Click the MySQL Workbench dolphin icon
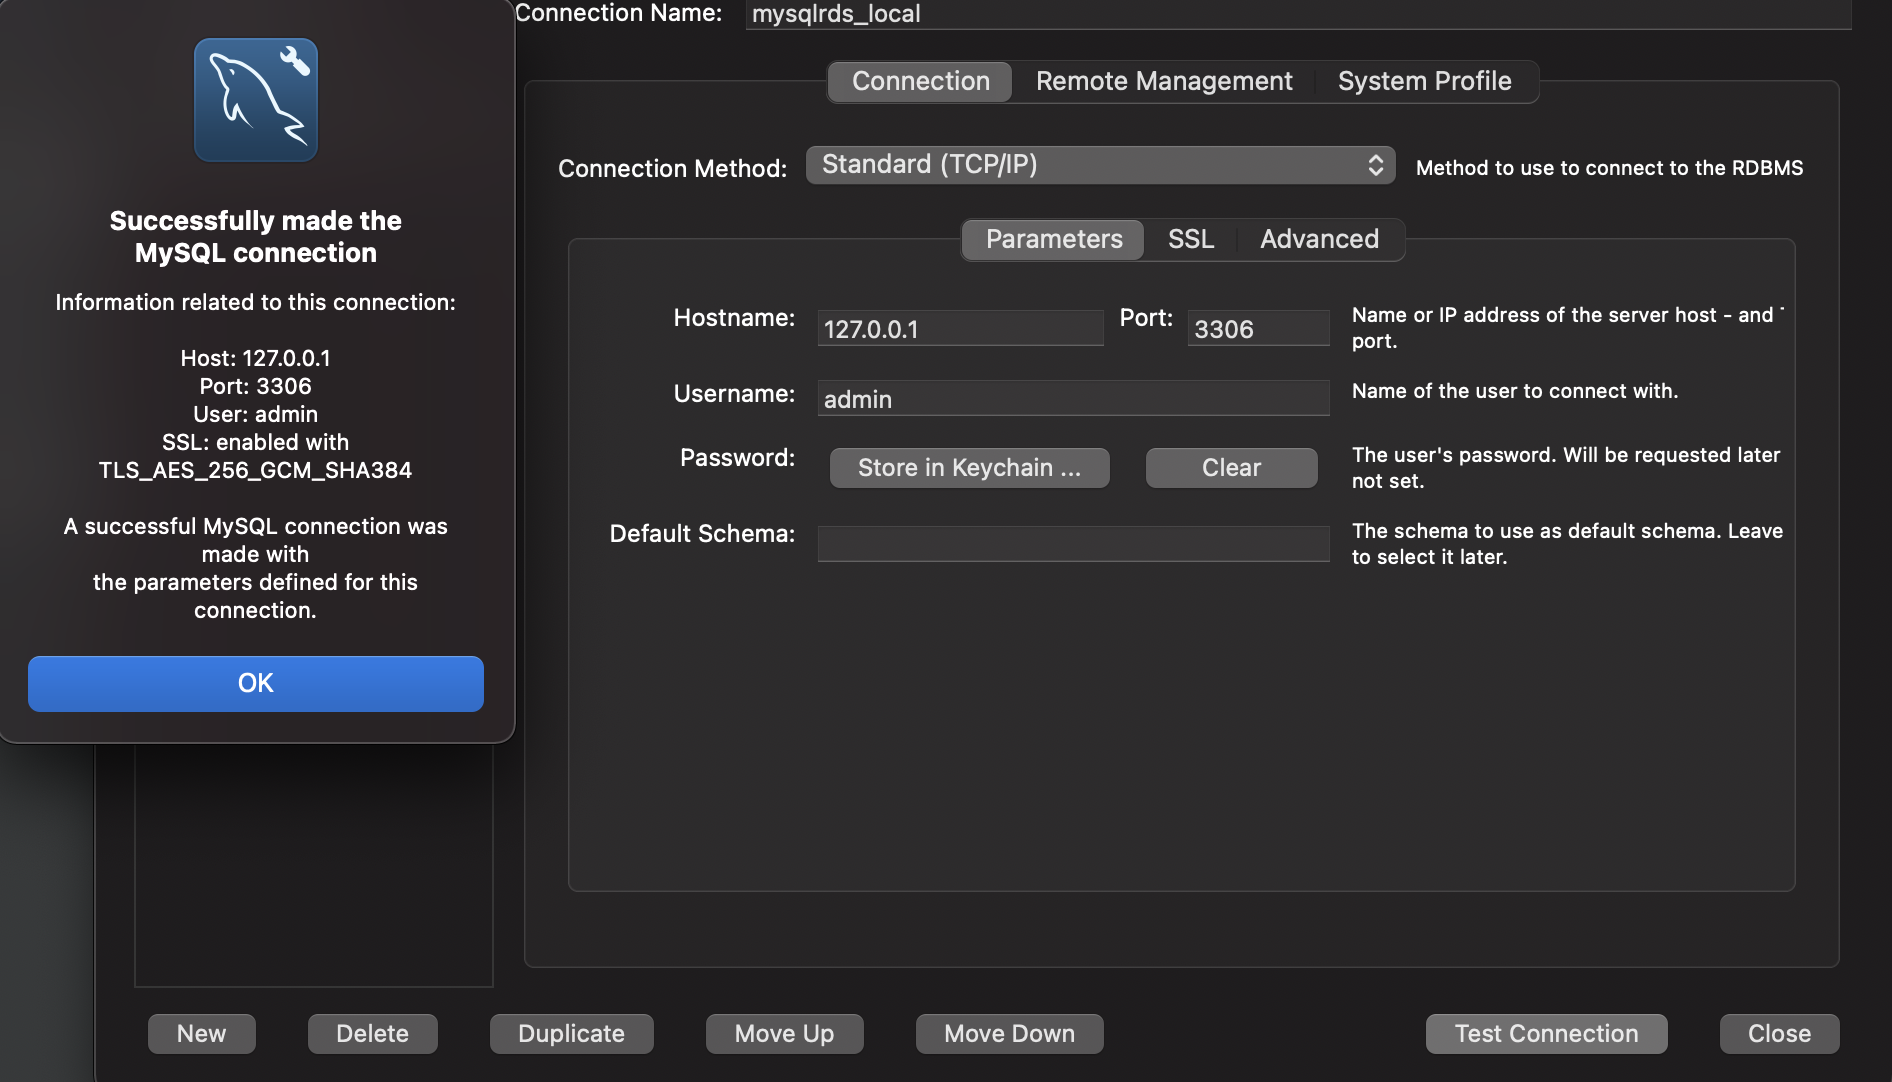 point(256,100)
